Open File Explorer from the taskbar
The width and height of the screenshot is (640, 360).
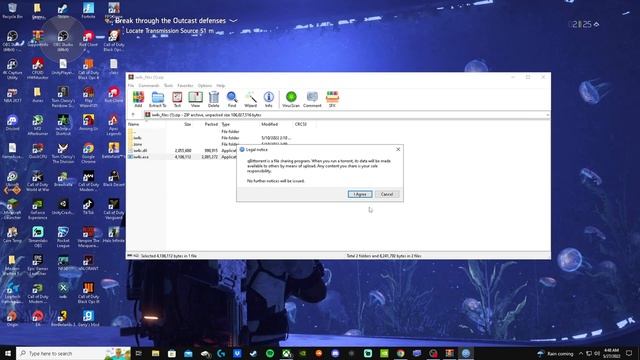click(x=156, y=353)
